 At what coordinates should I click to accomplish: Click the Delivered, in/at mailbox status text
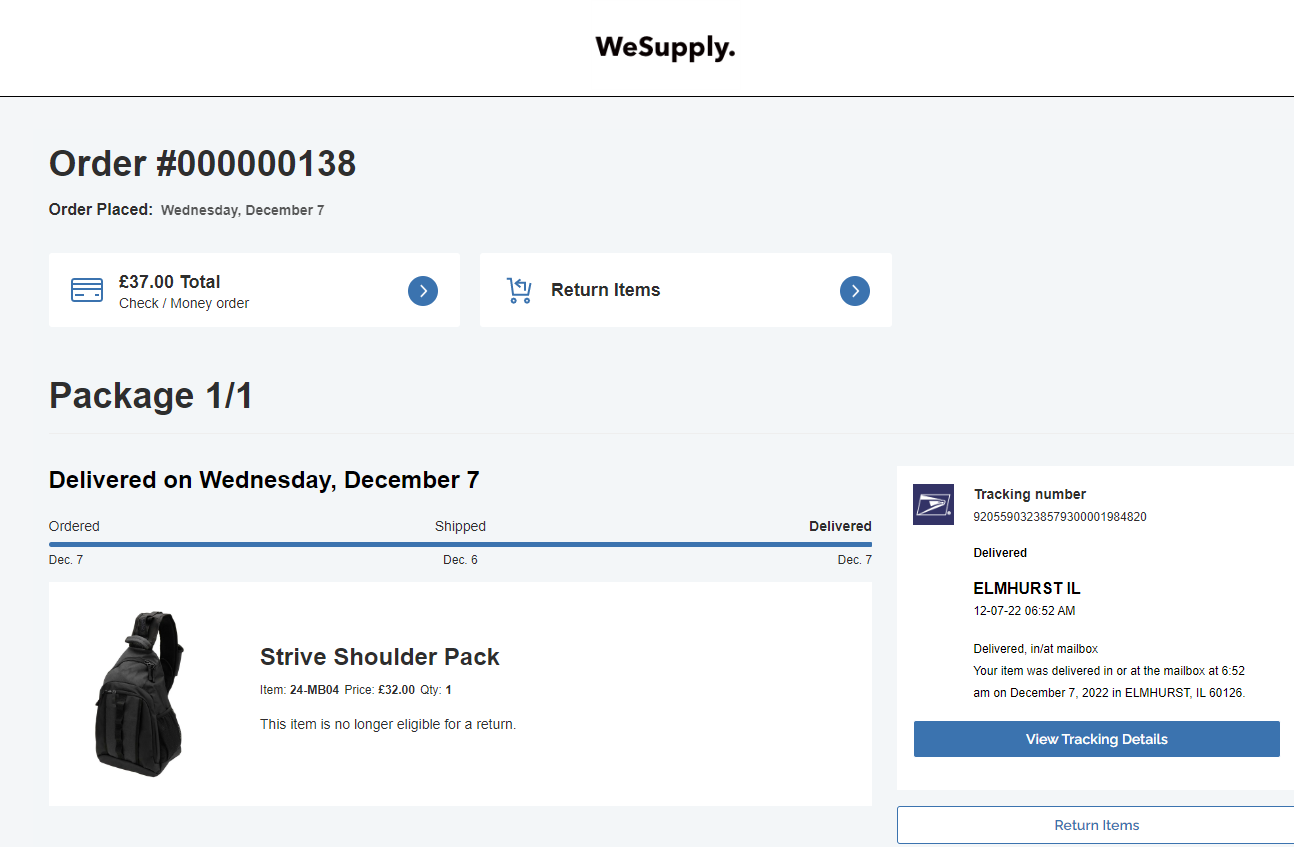(x=1036, y=649)
